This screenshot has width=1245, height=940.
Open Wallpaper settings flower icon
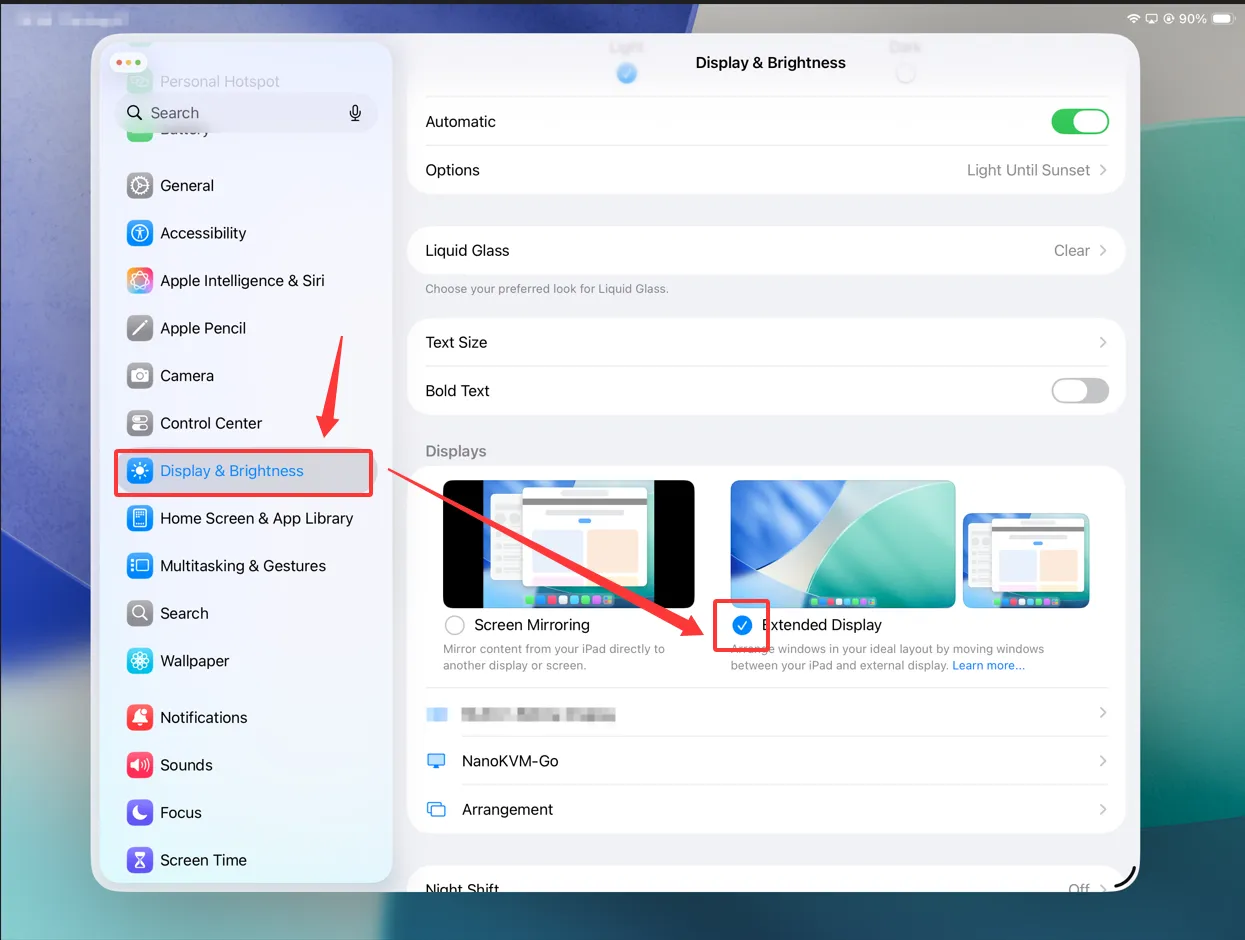tap(140, 661)
